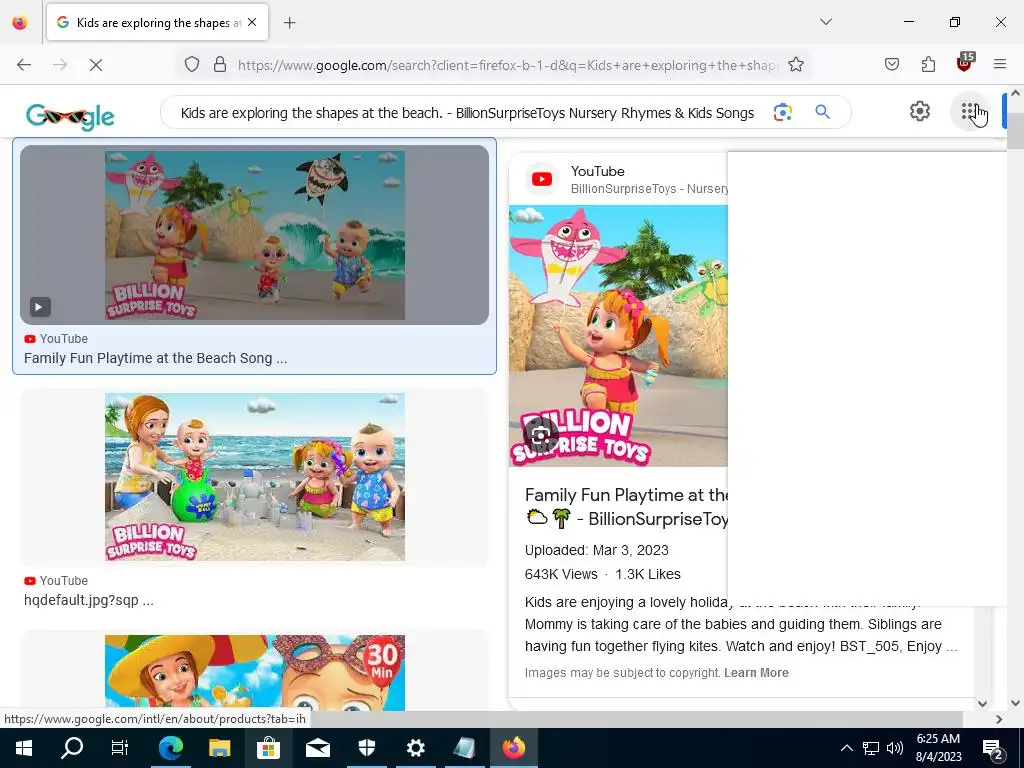Open Learn More copyright link
Viewport: 1024px width, 768px height.
coord(756,673)
